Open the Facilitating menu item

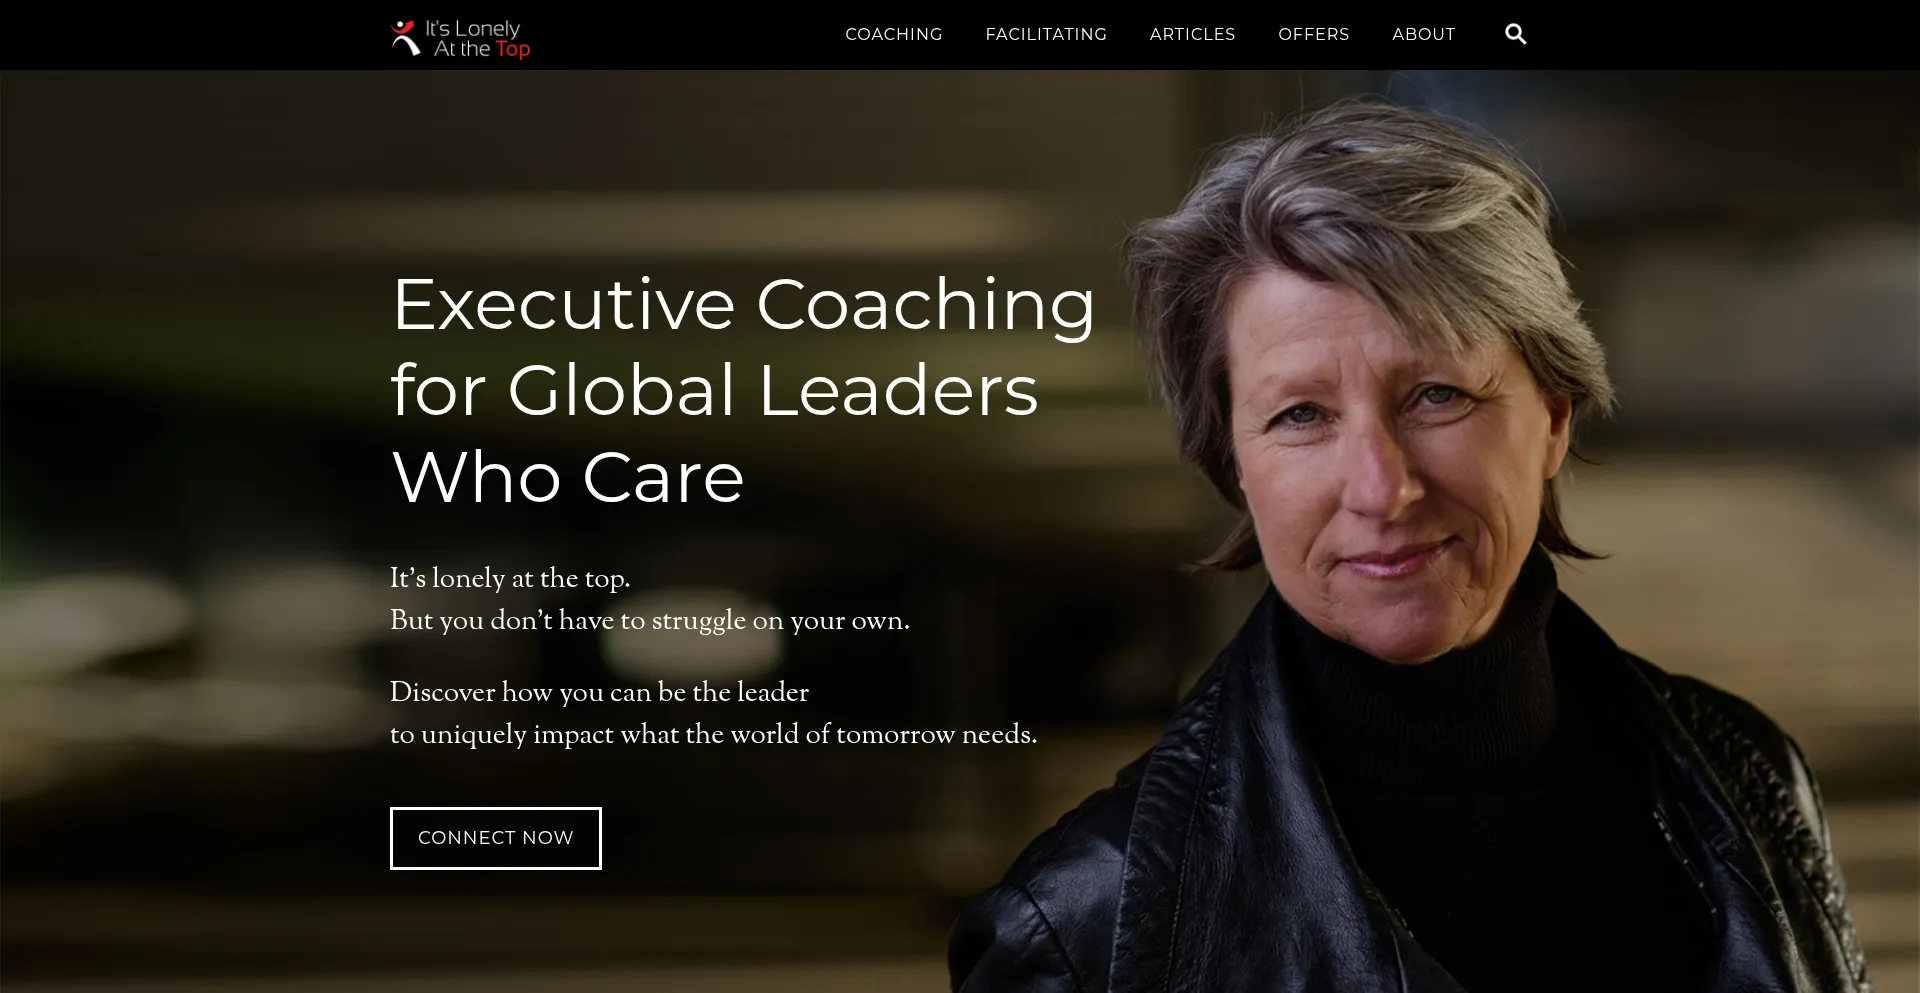tap(1046, 34)
